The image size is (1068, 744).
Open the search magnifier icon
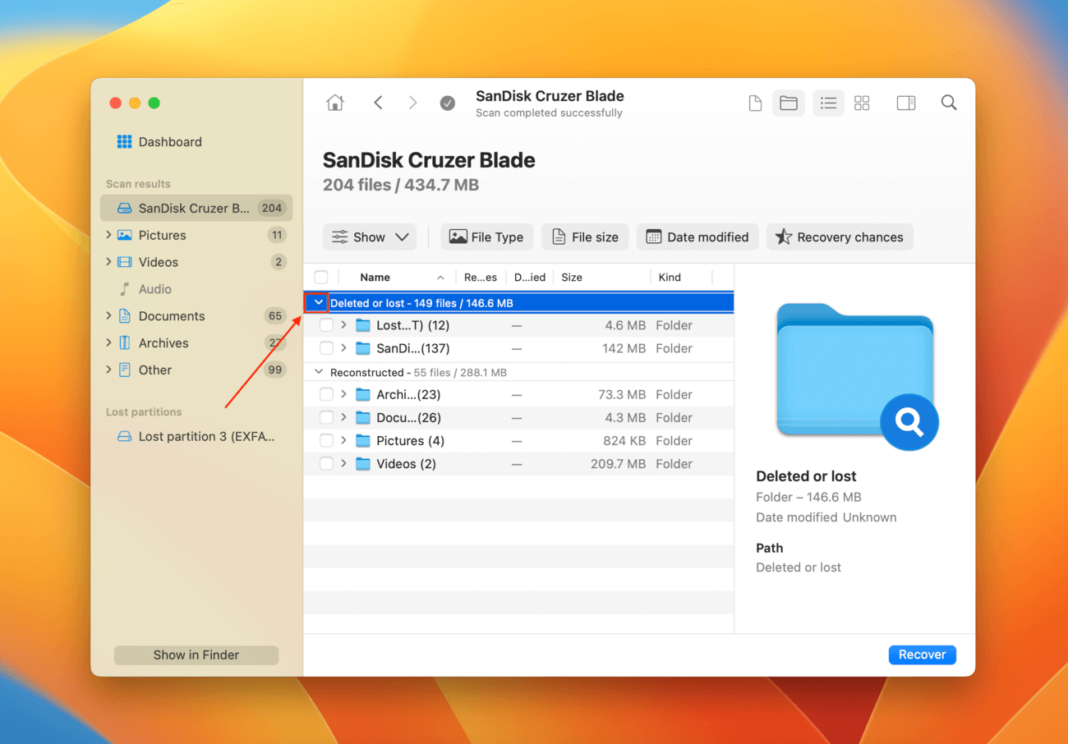point(948,103)
